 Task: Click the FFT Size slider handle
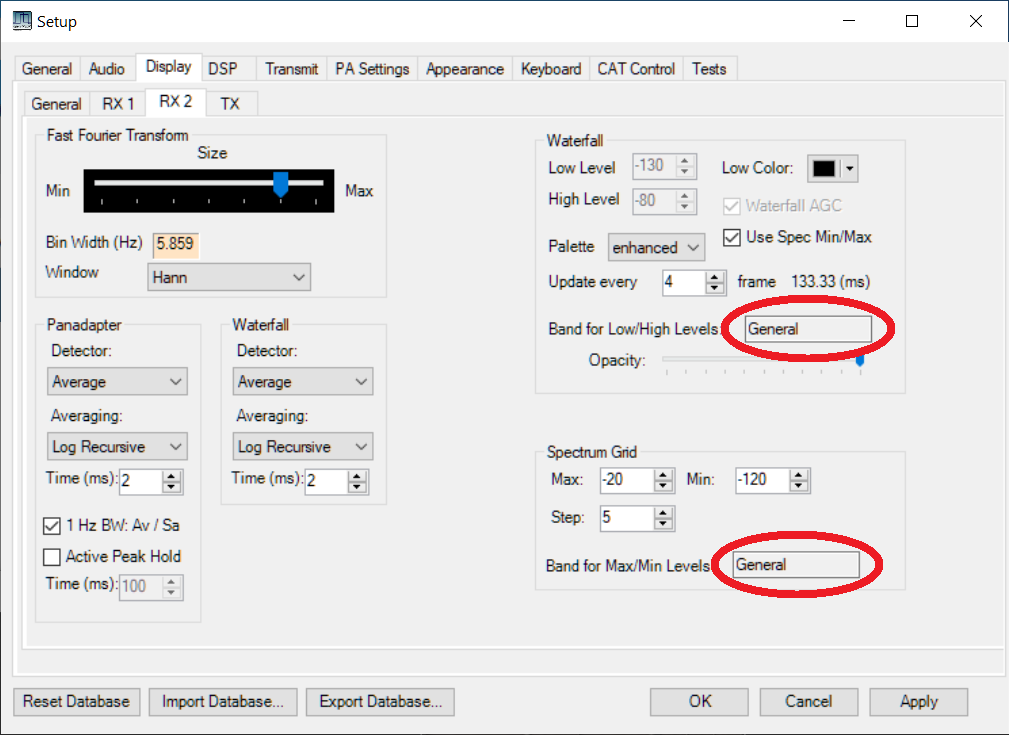281,184
